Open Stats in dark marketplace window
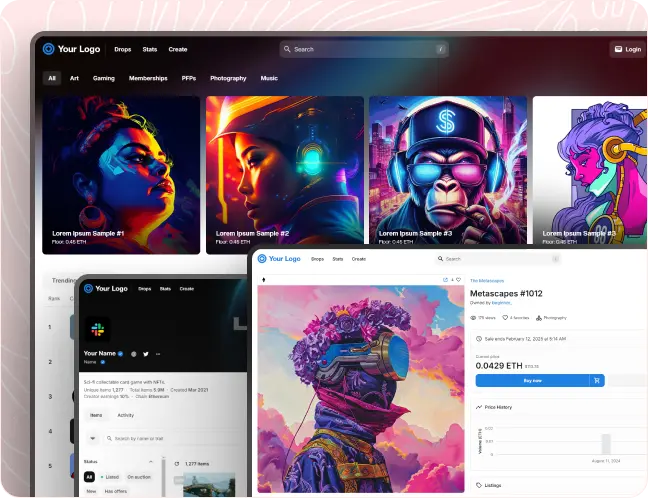This screenshot has width=648, height=498. pos(150,49)
